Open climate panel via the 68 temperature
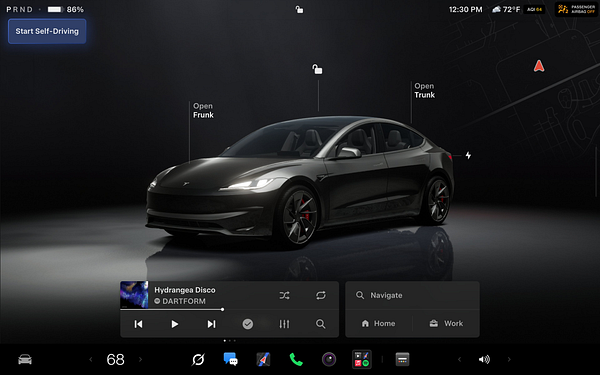The width and height of the screenshot is (600, 375). [115, 359]
